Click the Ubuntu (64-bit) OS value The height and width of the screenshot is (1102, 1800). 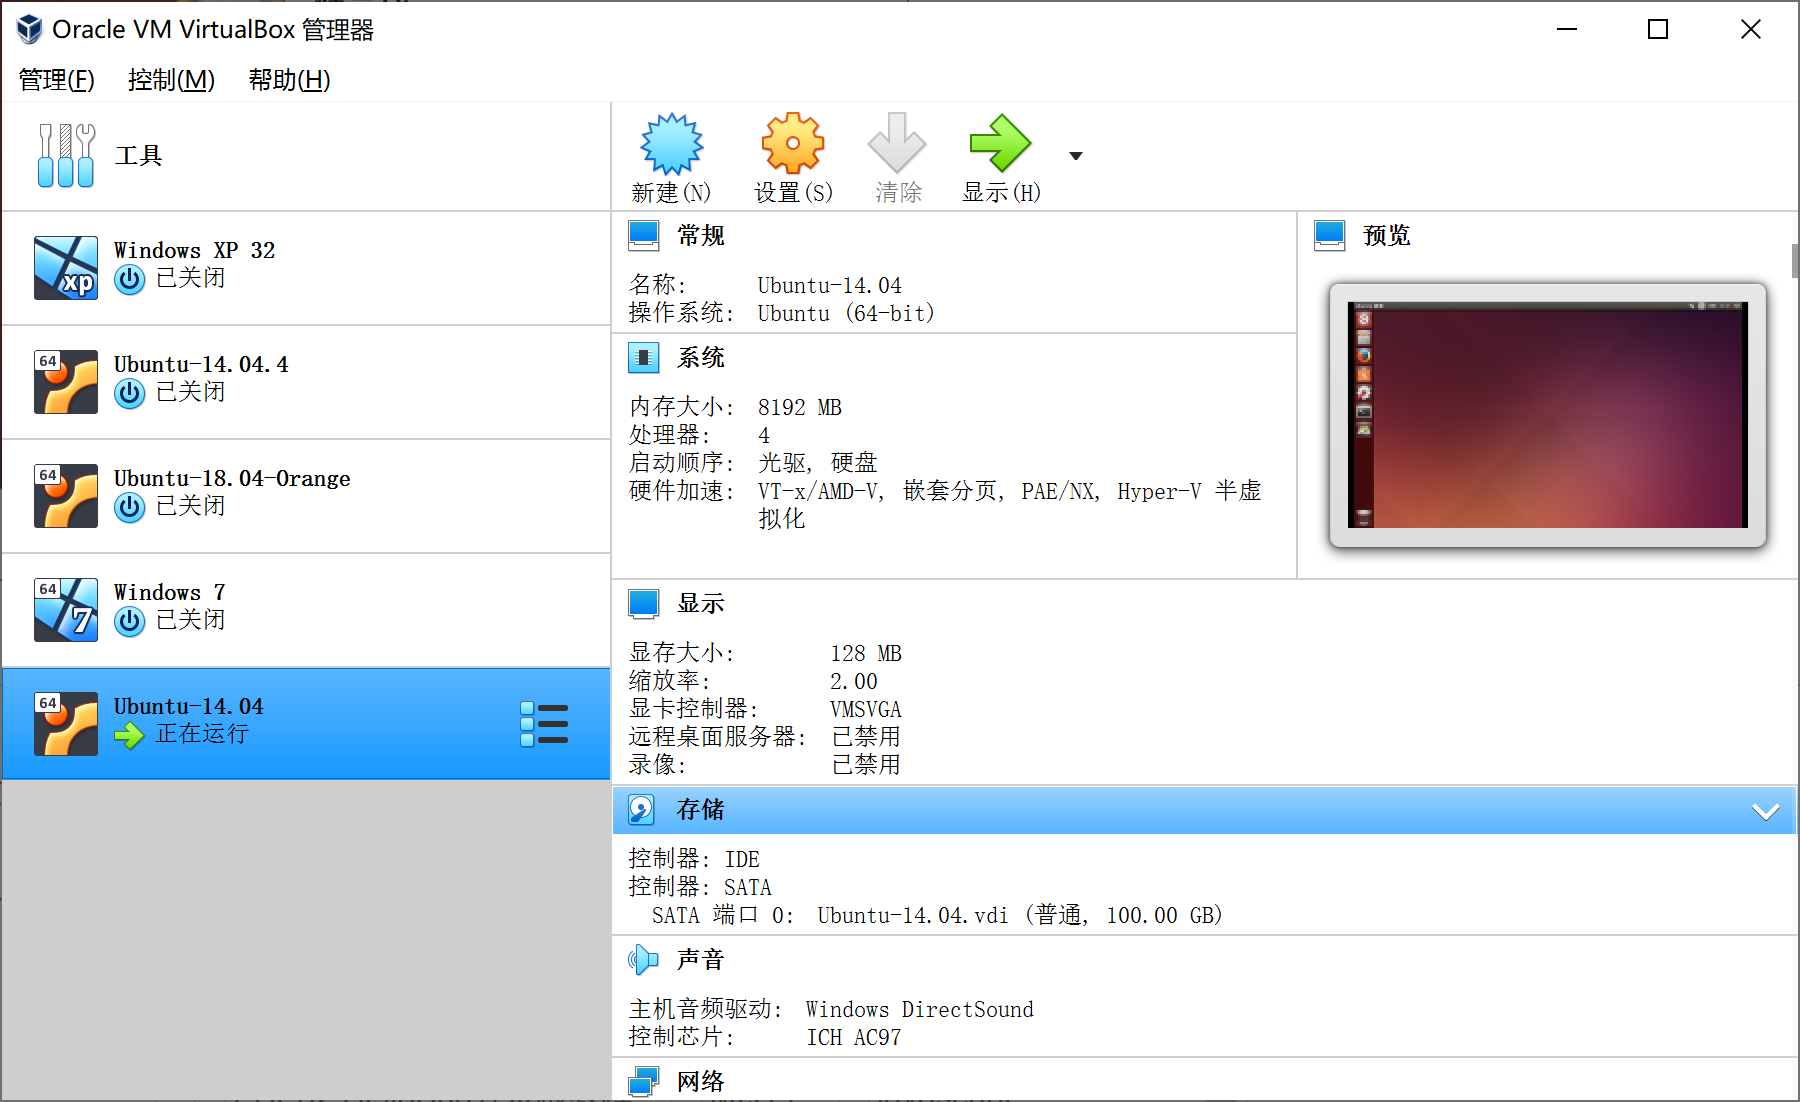point(846,313)
